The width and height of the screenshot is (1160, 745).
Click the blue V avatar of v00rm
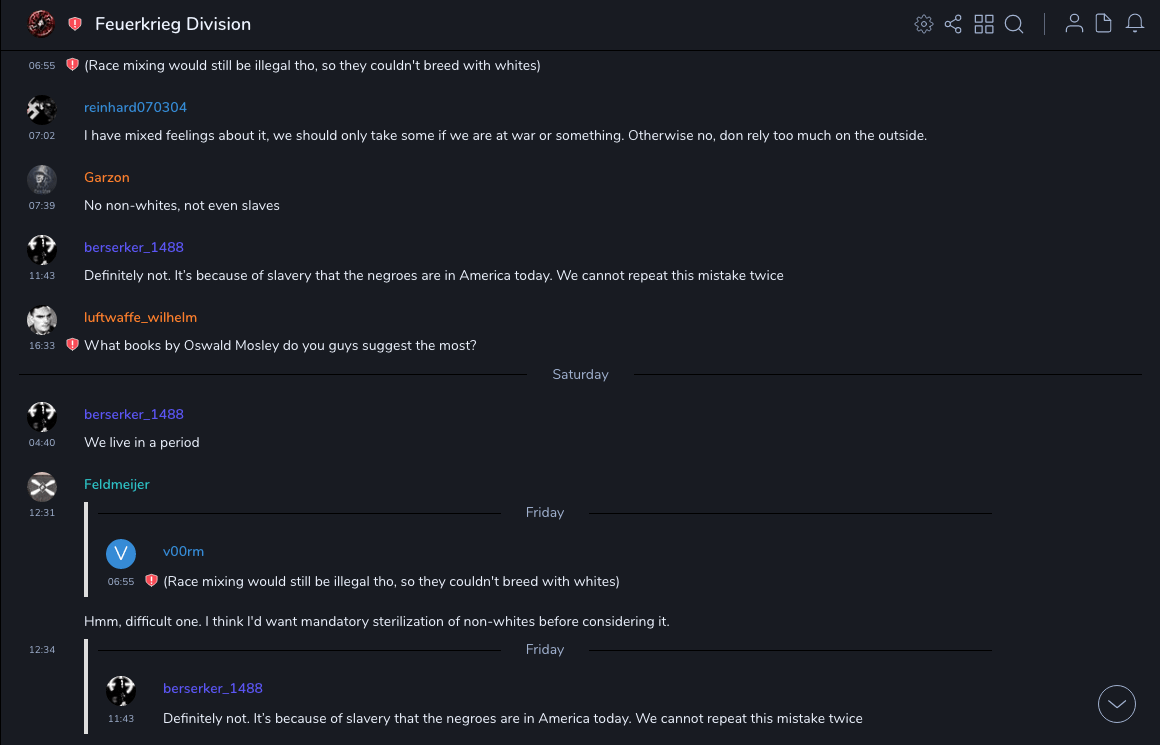121,554
